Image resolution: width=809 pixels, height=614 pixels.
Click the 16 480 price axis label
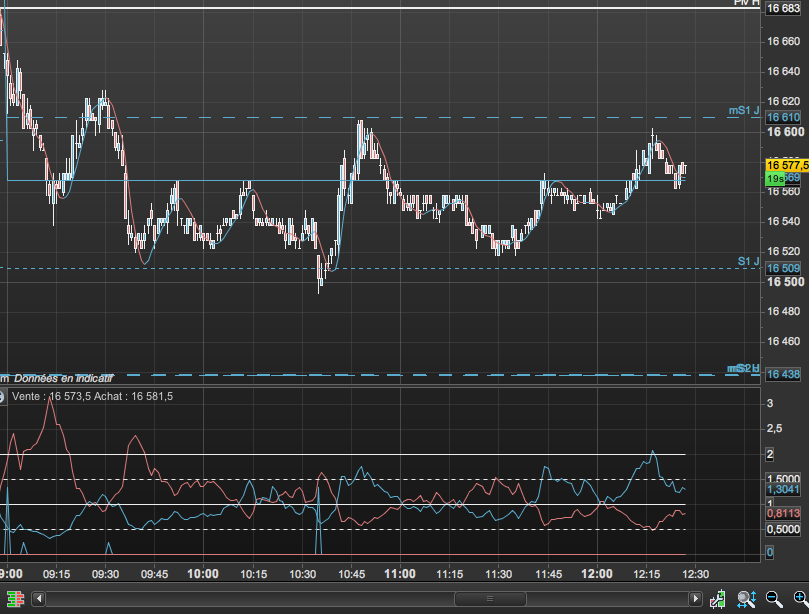pyautogui.click(x=783, y=311)
